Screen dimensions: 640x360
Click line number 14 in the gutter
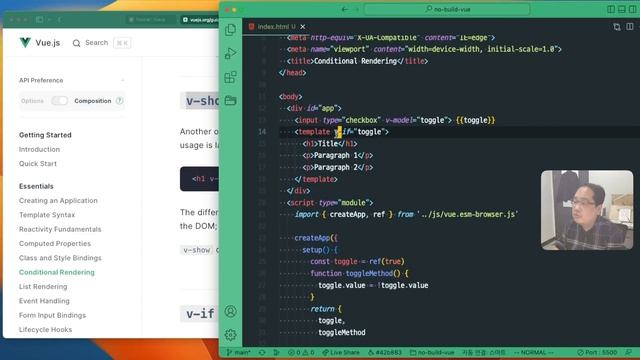pos(262,132)
